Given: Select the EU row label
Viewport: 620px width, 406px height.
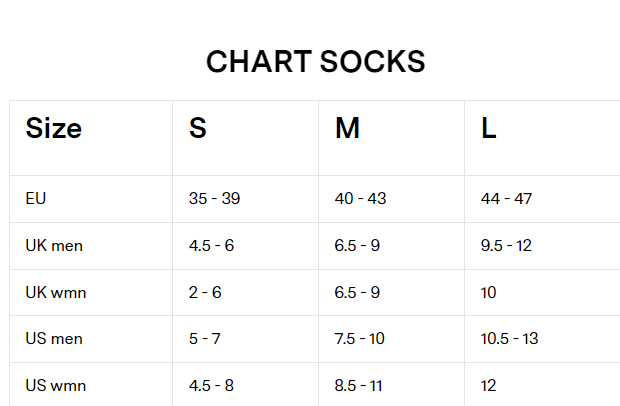Looking at the screenshot, I should pos(36,198).
